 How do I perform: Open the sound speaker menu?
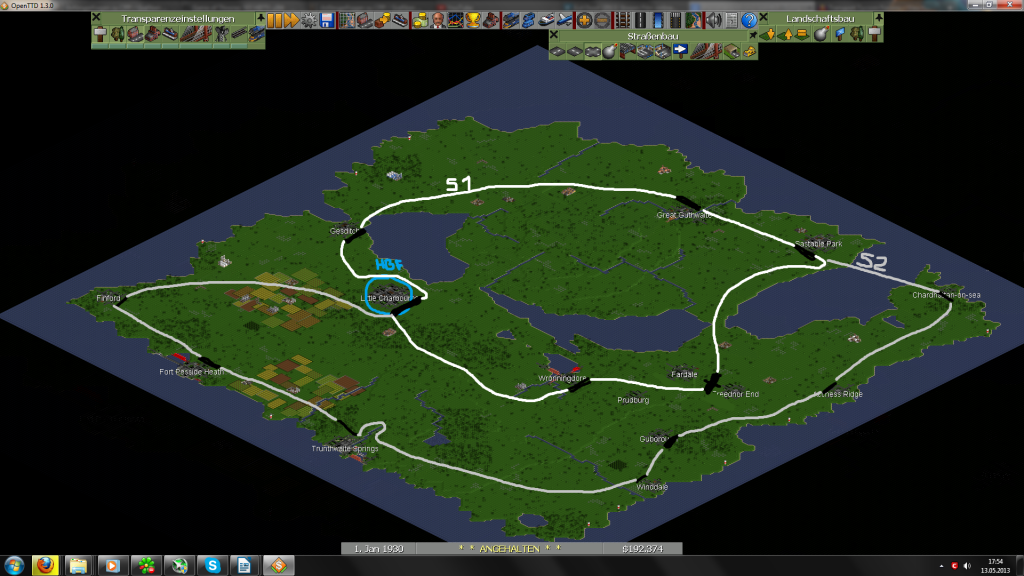pos(713,20)
